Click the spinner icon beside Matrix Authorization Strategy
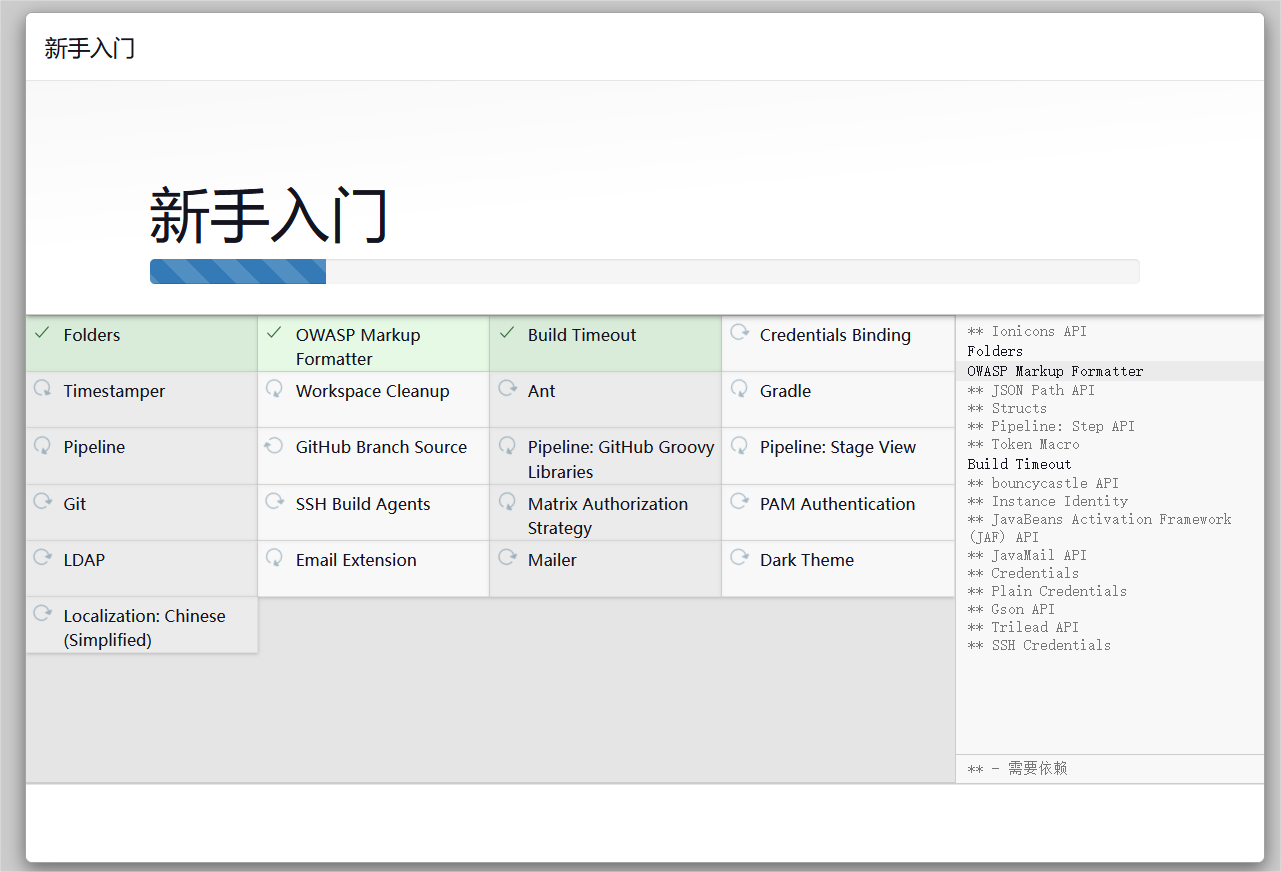This screenshot has width=1281, height=872. click(507, 501)
